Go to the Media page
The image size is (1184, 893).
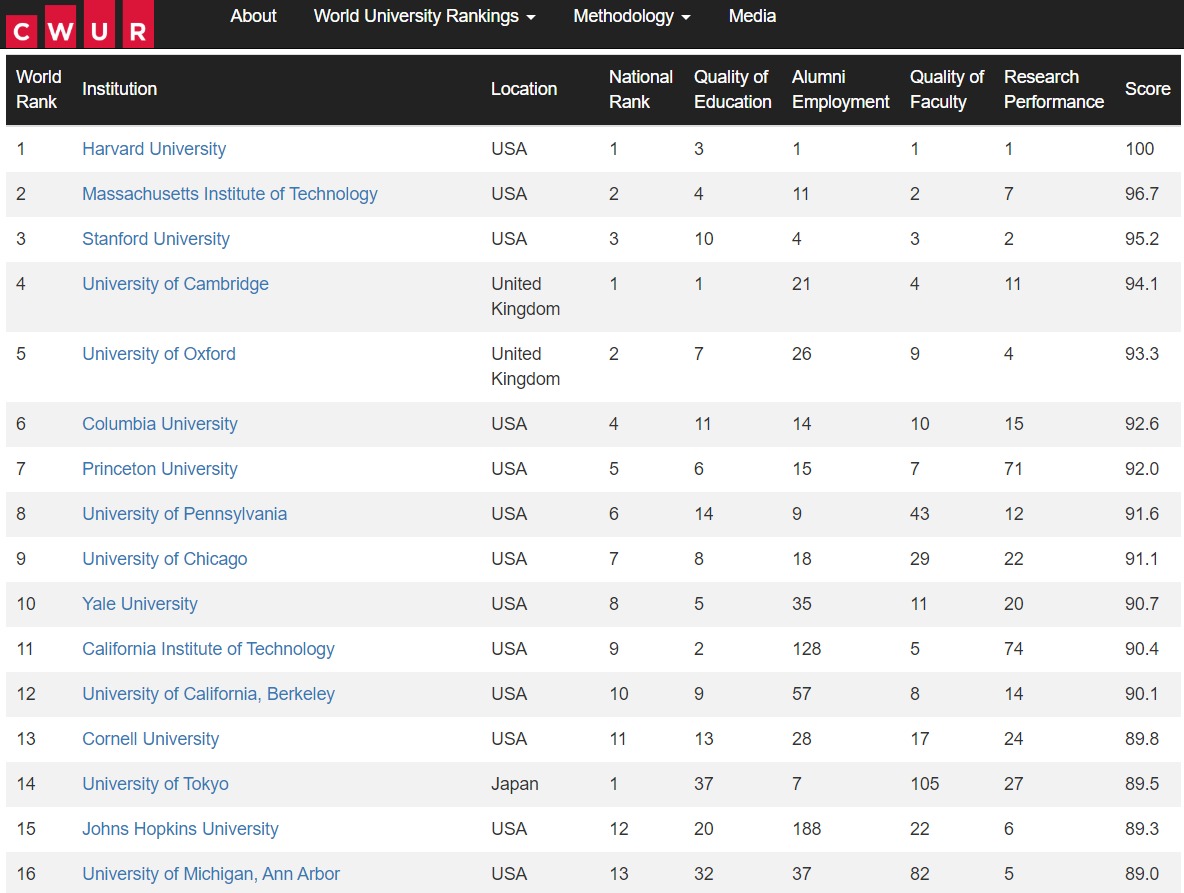[752, 16]
